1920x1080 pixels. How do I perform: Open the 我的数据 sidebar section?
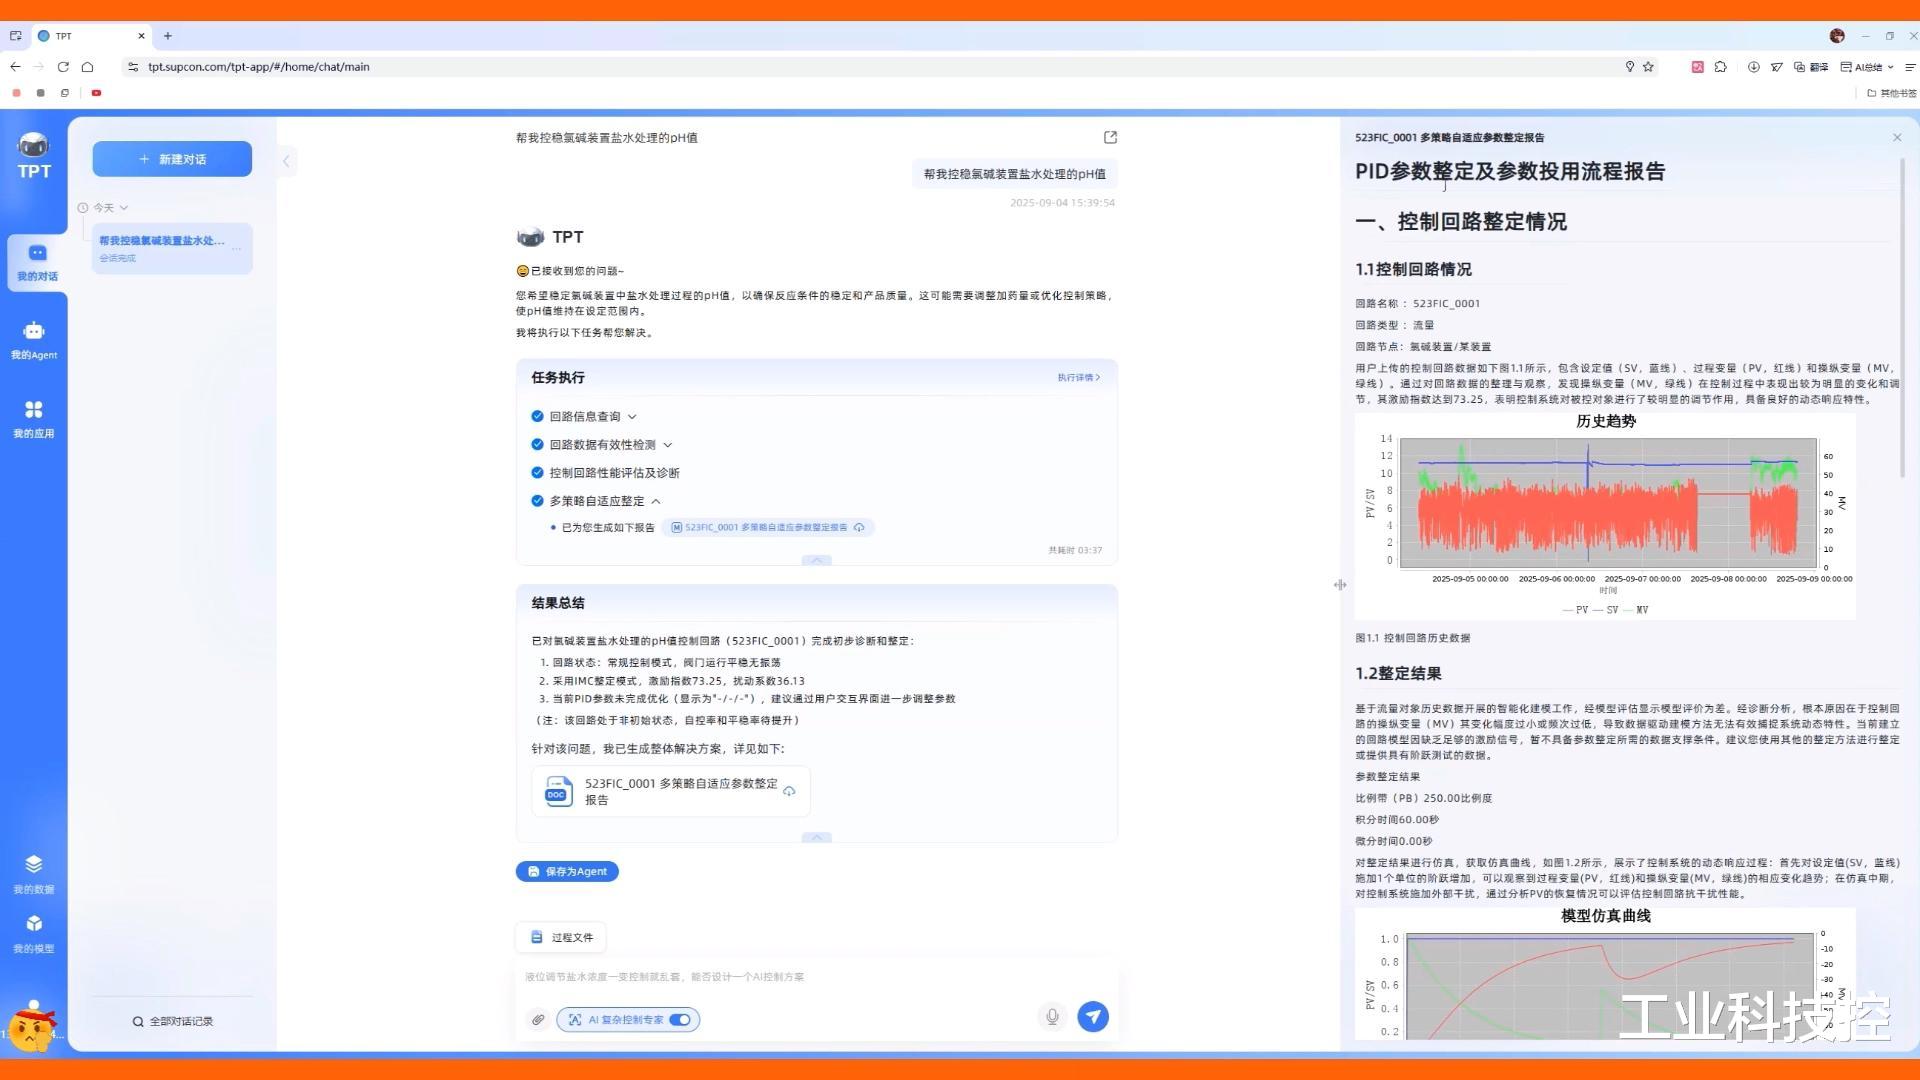pos(34,873)
